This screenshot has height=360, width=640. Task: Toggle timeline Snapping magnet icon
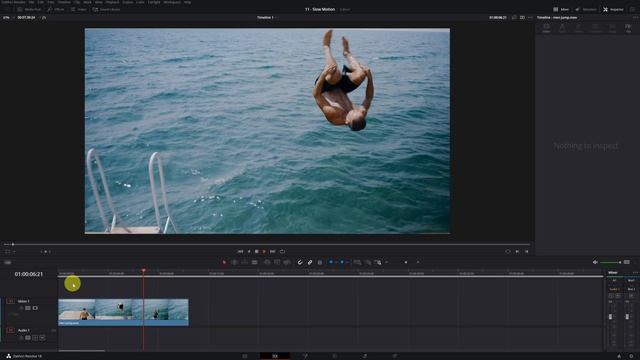point(300,262)
